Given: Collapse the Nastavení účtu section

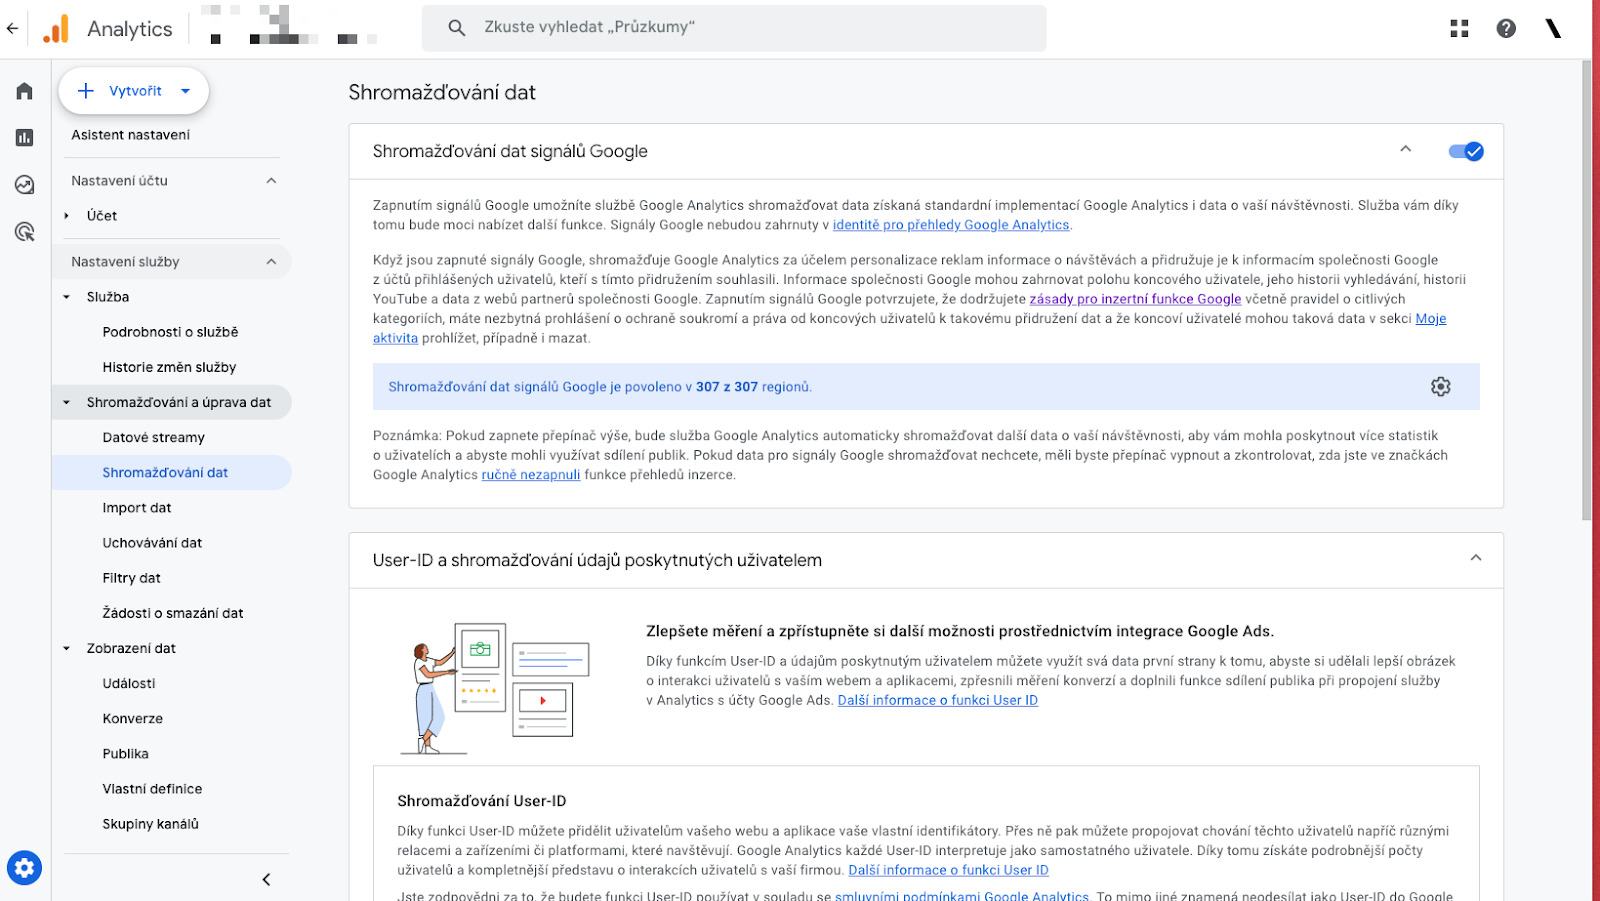Looking at the screenshot, I should (271, 181).
